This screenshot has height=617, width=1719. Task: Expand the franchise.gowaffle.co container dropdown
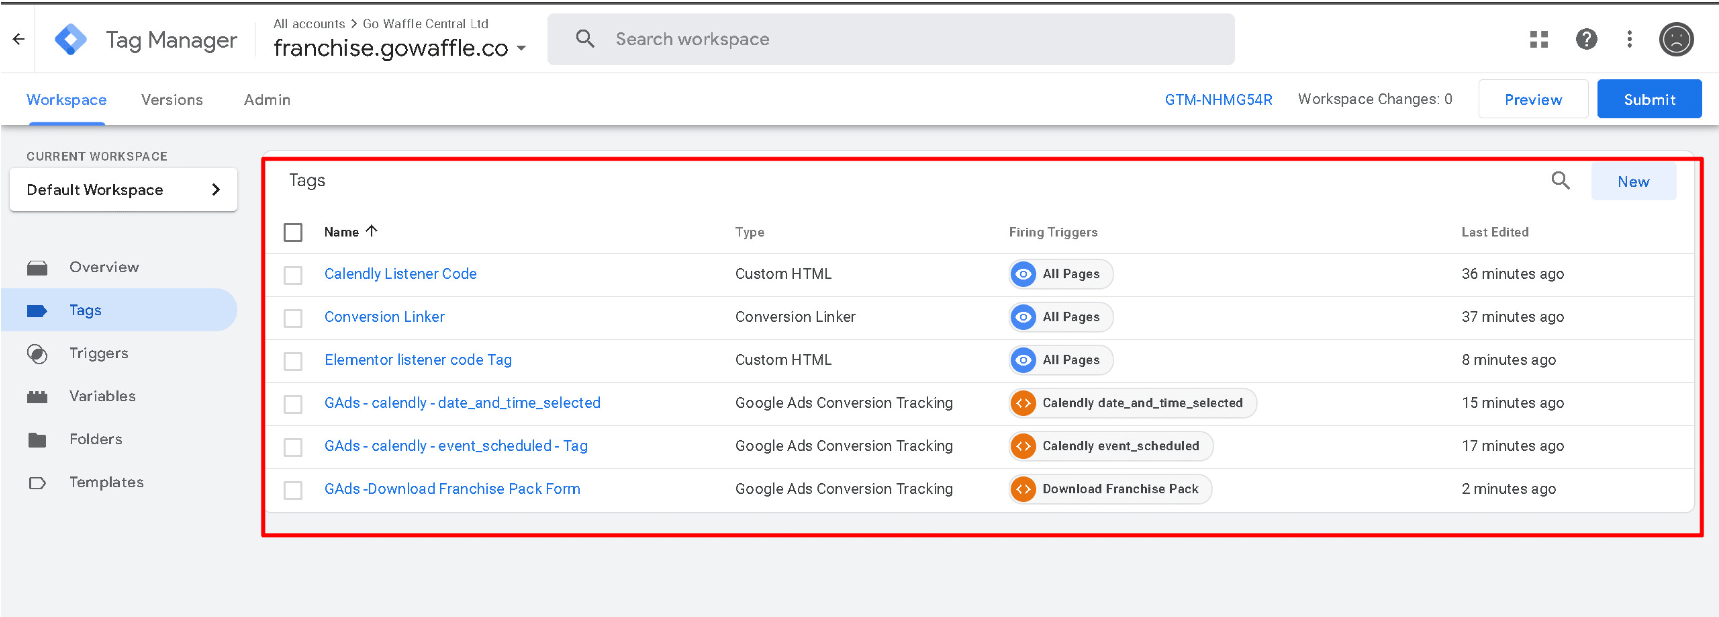521,48
